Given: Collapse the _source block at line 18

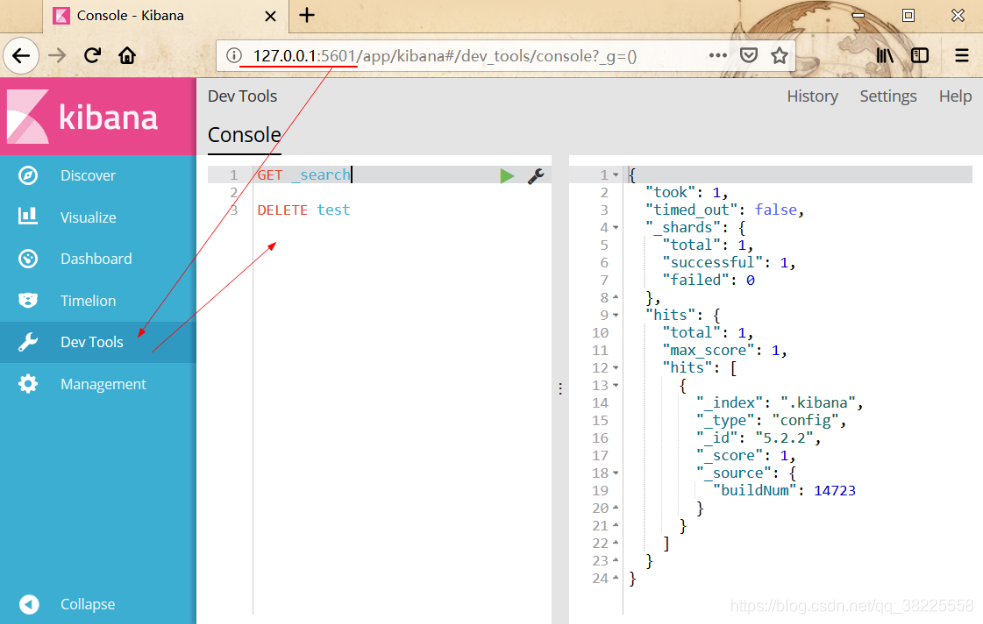Looking at the screenshot, I should [x=616, y=473].
